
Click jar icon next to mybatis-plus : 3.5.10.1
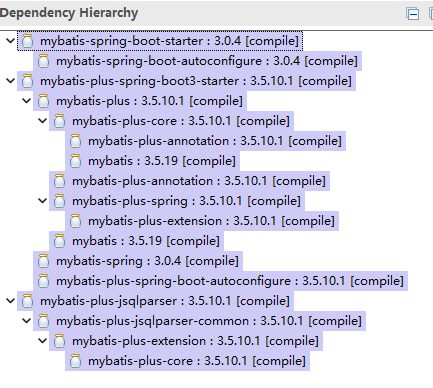(x=43, y=101)
